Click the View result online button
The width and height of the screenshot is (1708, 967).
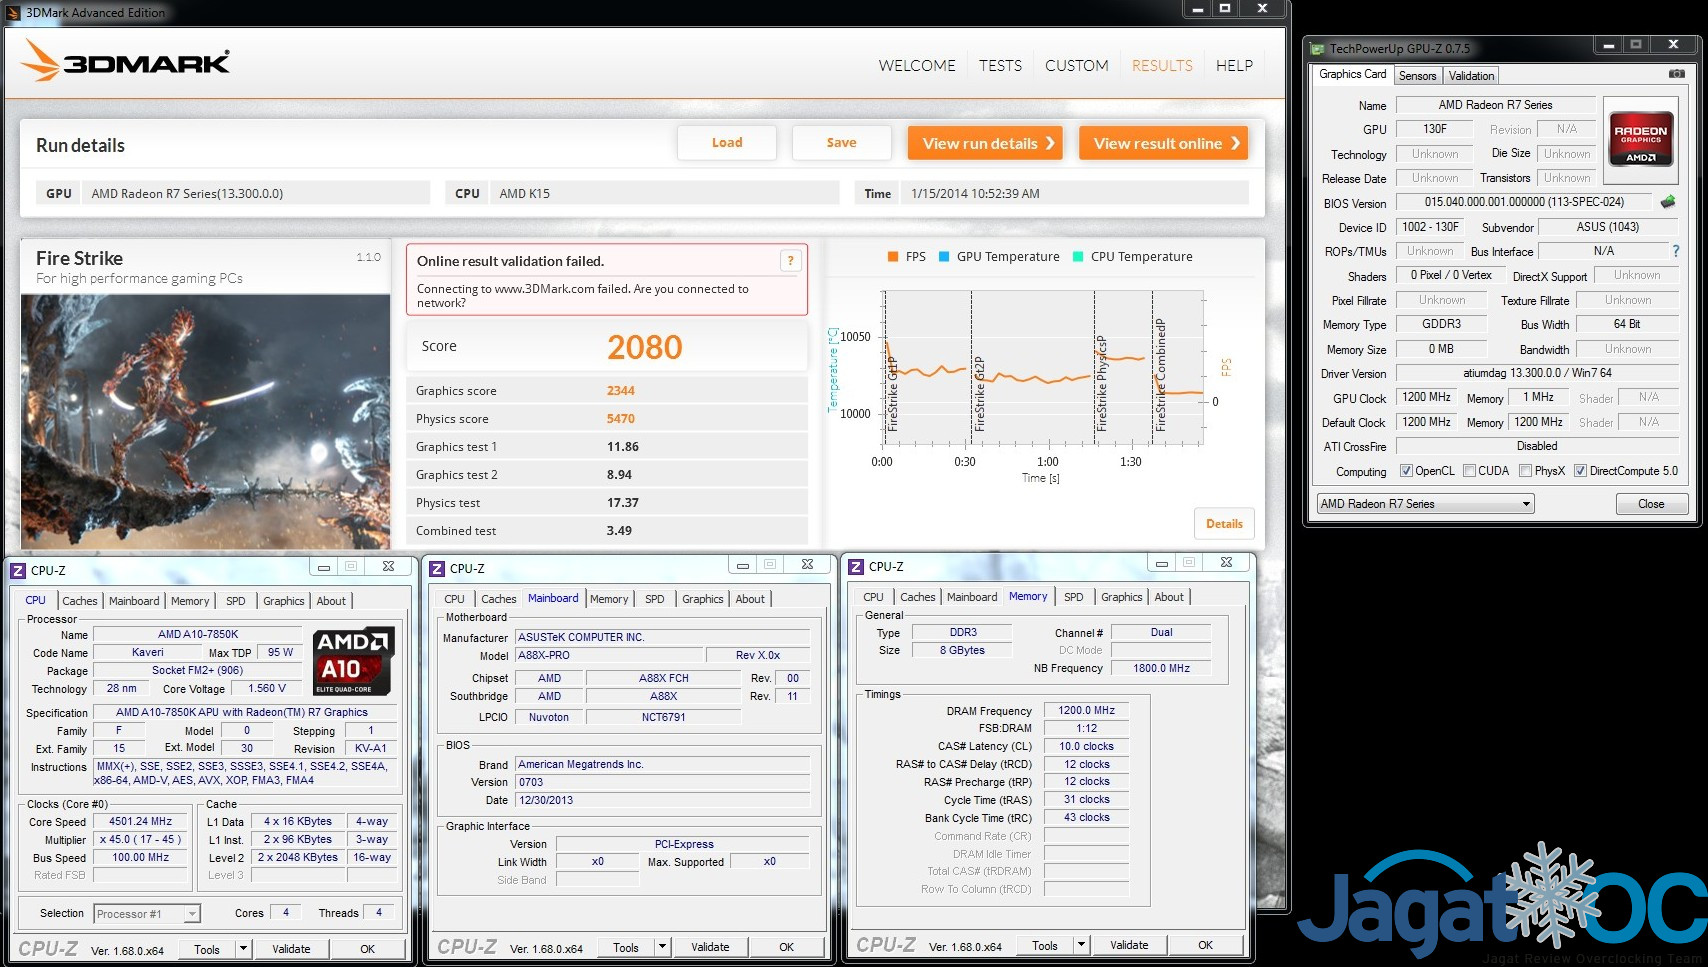click(x=1163, y=143)
